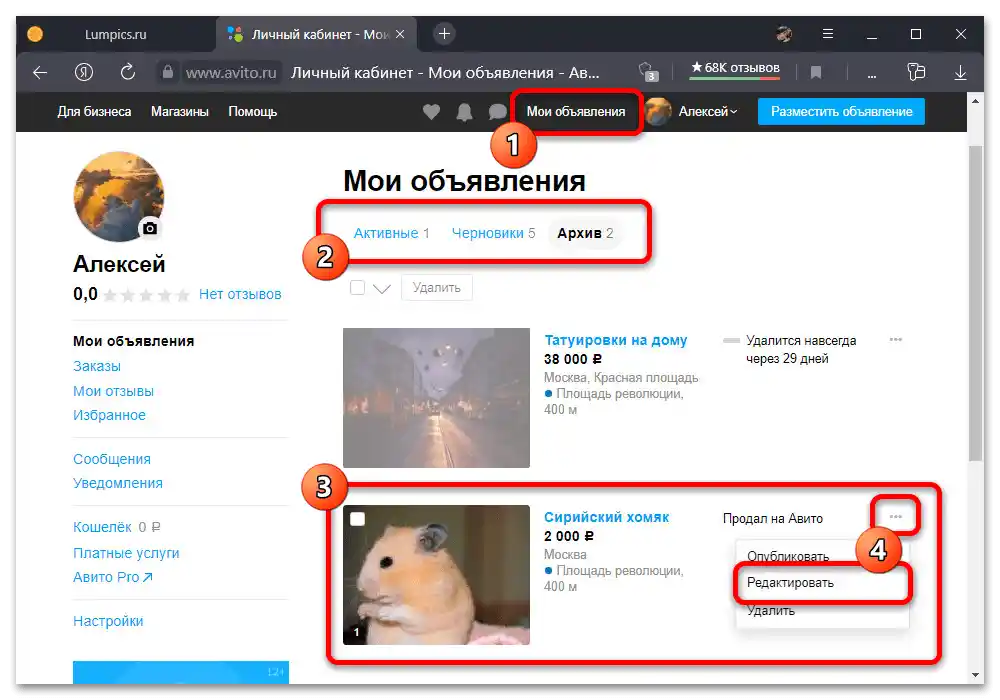Go back with the browser back arrow
Screen dimensions: 1000x700
coord(40,73)
